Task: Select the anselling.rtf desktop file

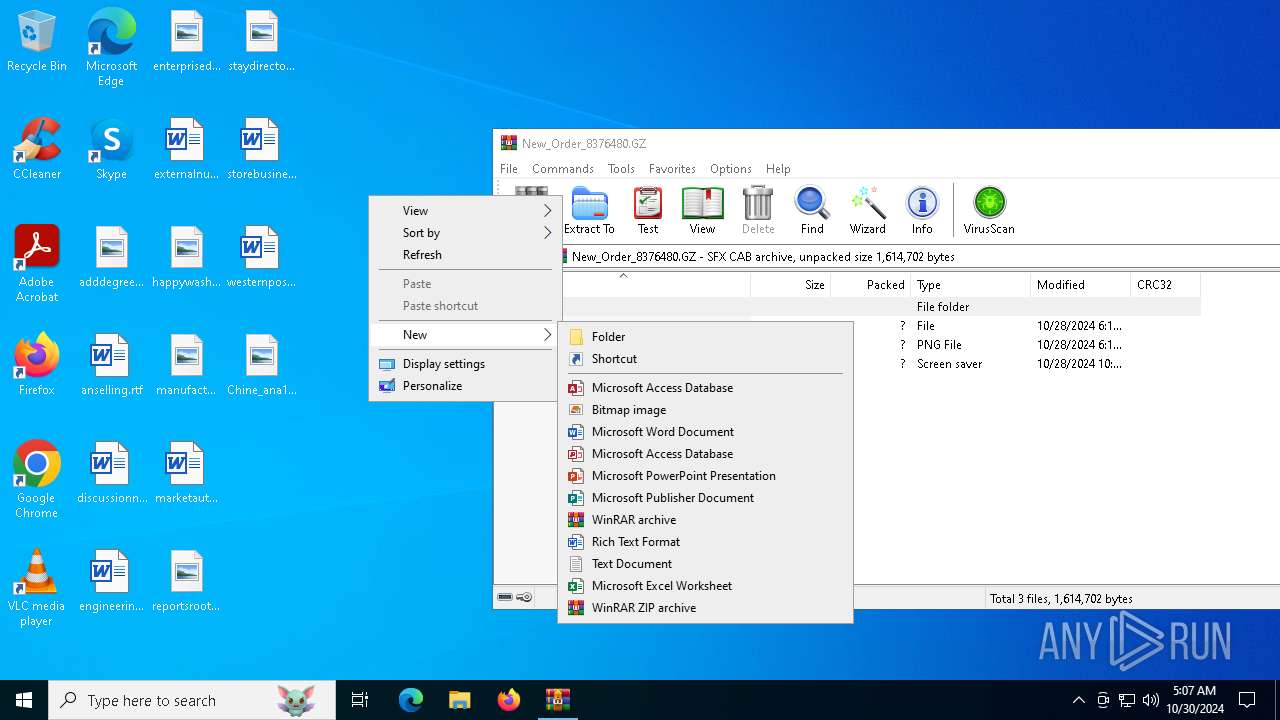Action: point(111,365)
